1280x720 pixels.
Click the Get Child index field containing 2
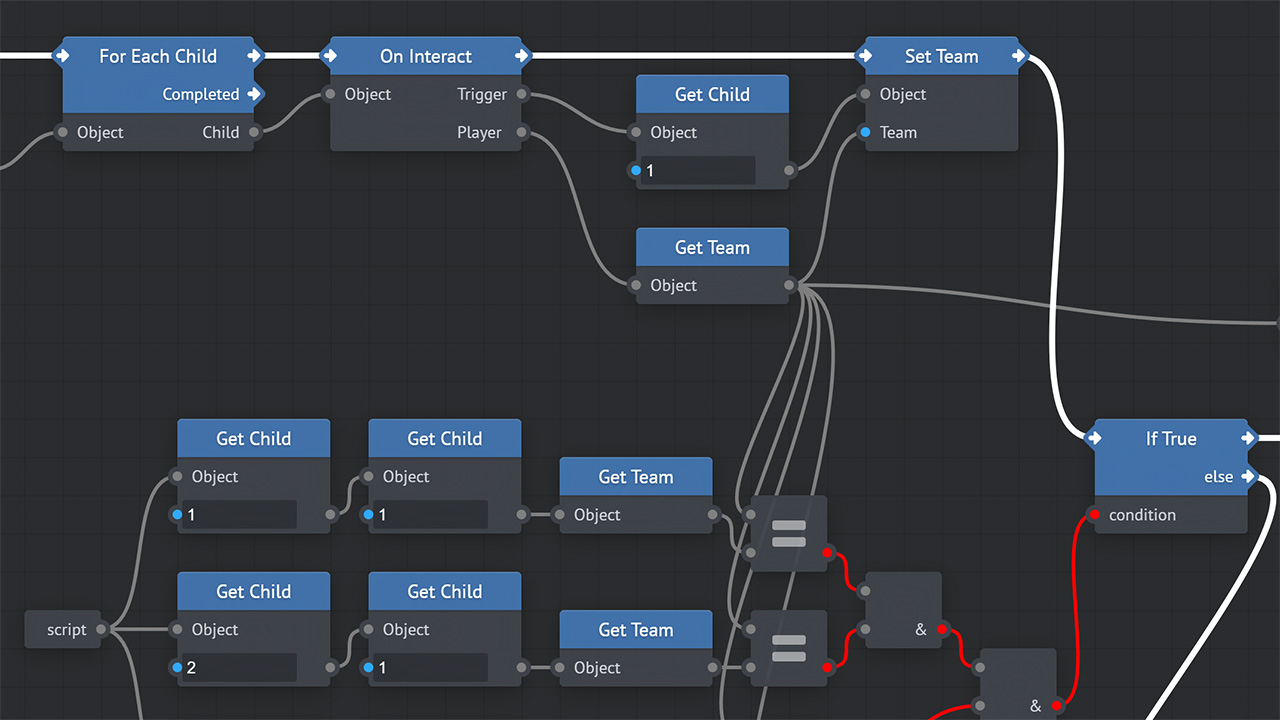tap(240, 667)
